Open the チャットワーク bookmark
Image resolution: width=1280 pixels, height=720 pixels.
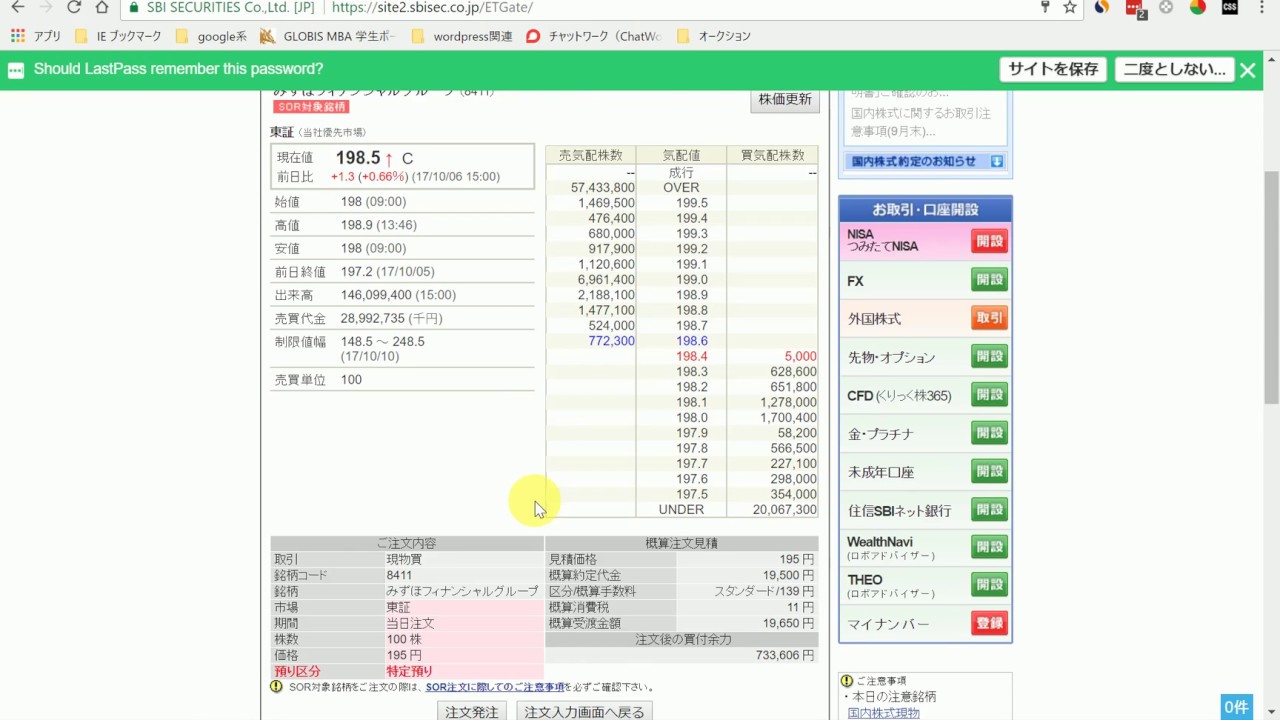coord(594,36)
